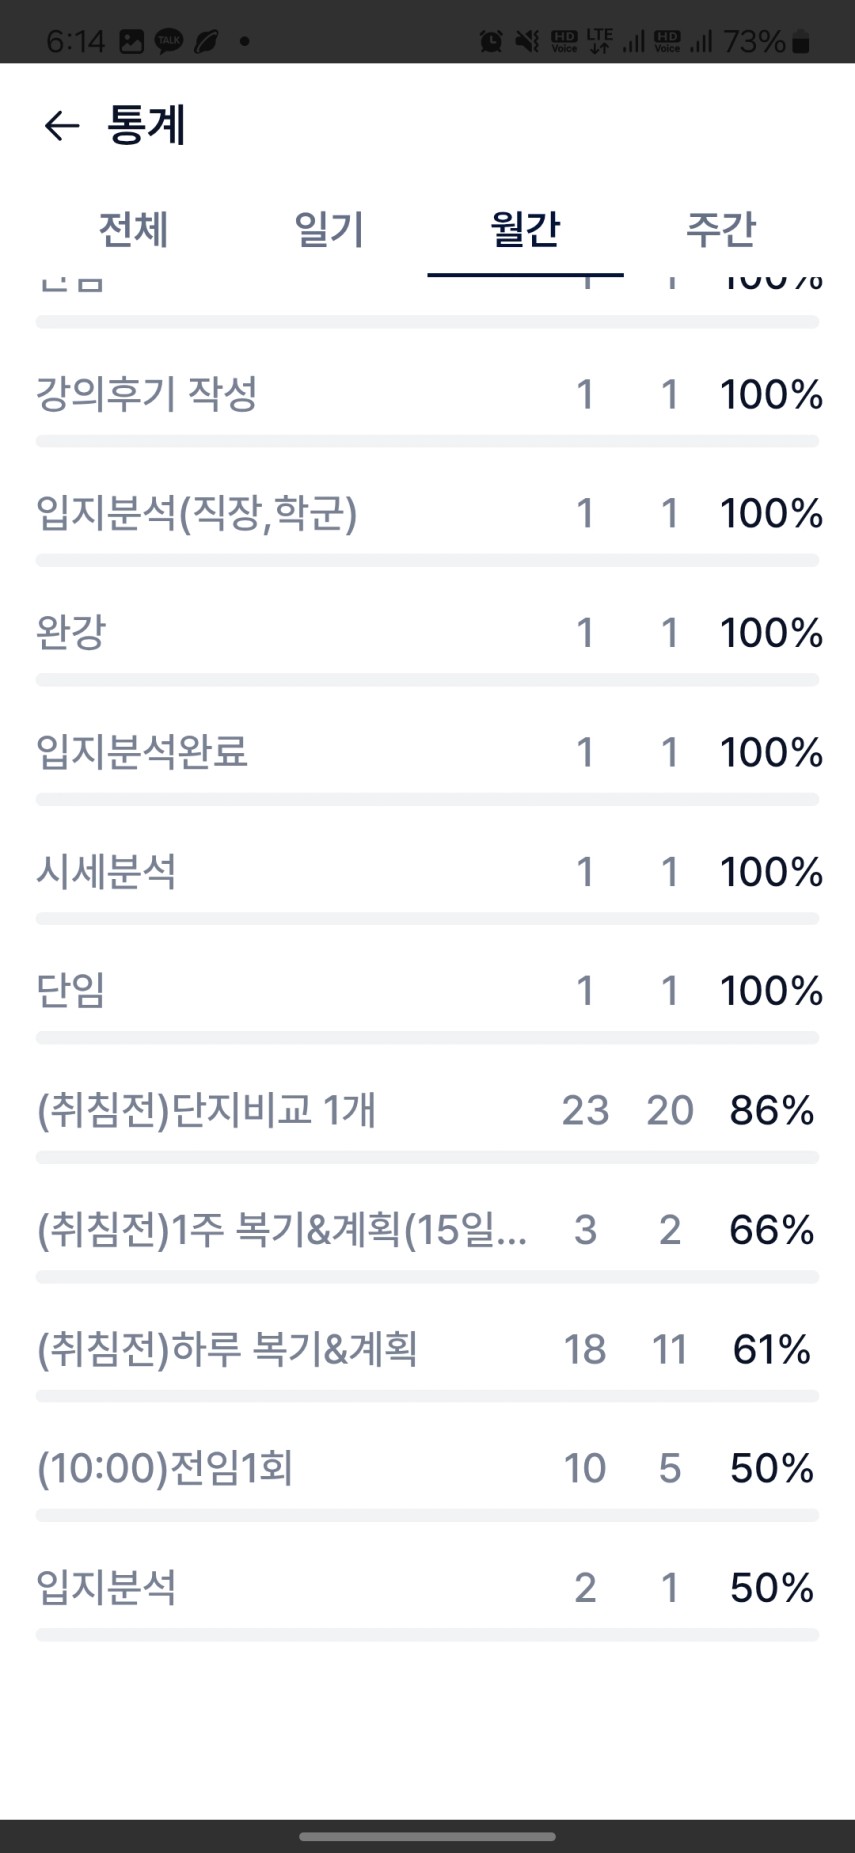Open the 주간 tab
The width and height of the screenshot is (855, 1853).
click(x=720, y=229)
